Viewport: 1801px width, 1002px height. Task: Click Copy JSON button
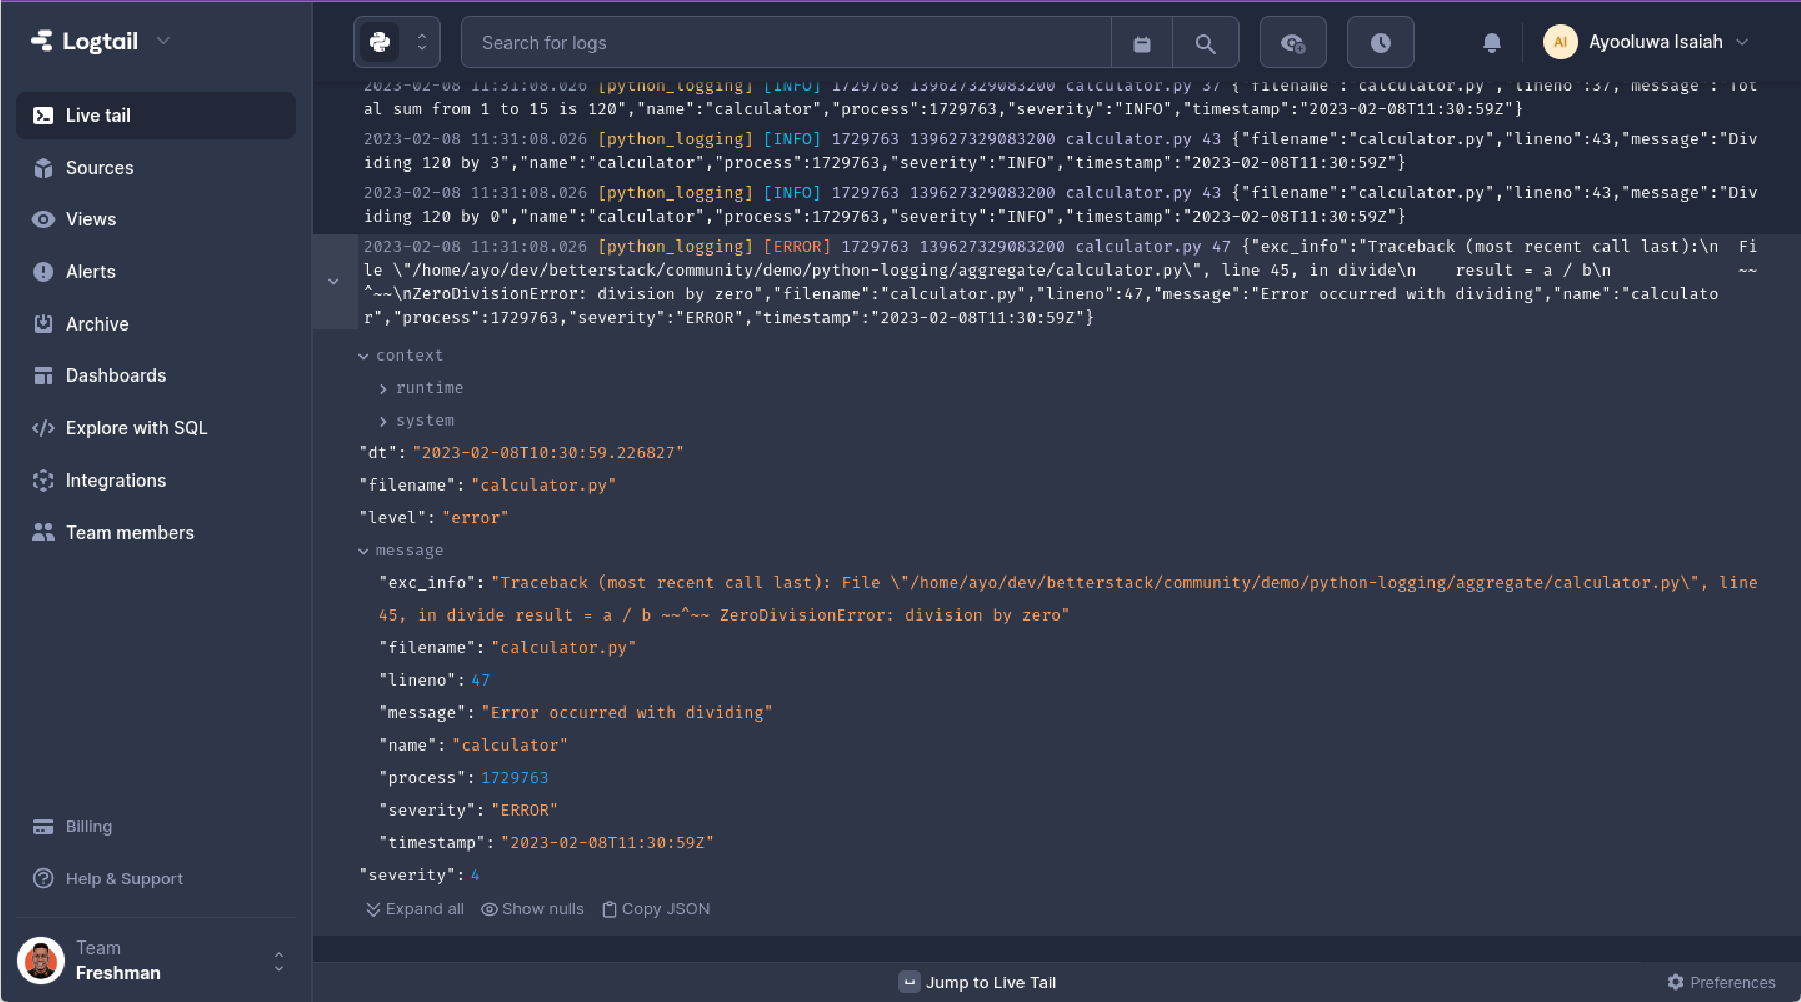[x=656, y=909]
